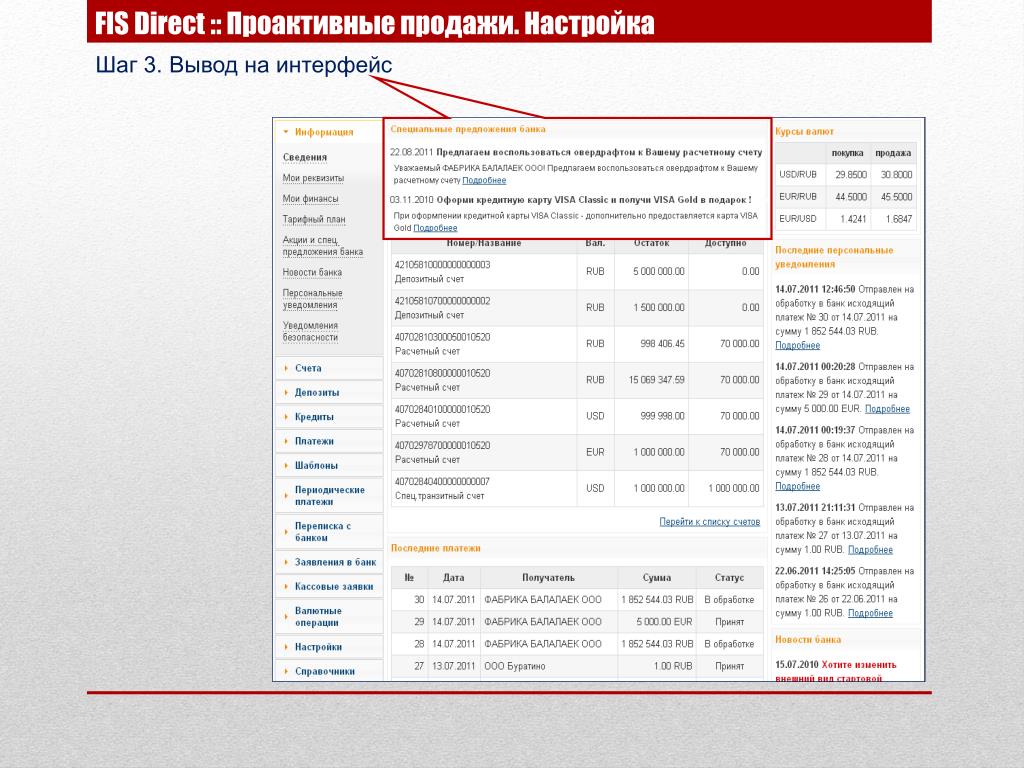1024x768 pixels.
Task: Expand the Кредиты menu section
Action: pyautogui.click(x=314, y=417)
